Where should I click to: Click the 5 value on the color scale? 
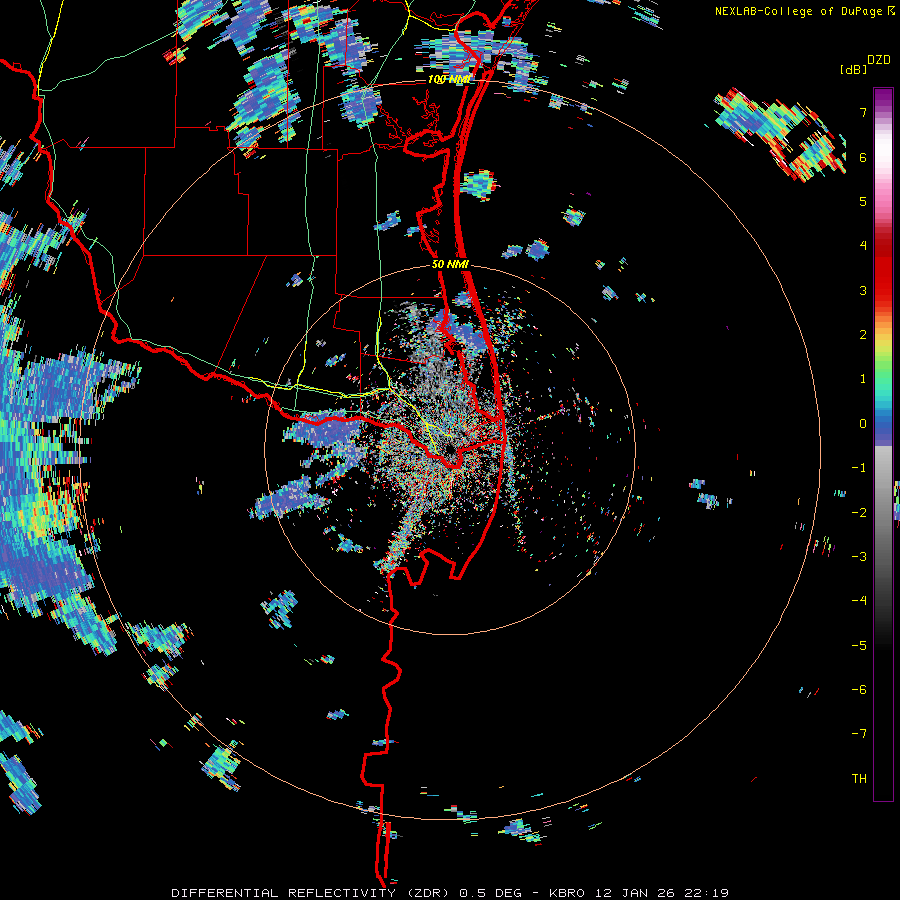(x=863, y=201)
